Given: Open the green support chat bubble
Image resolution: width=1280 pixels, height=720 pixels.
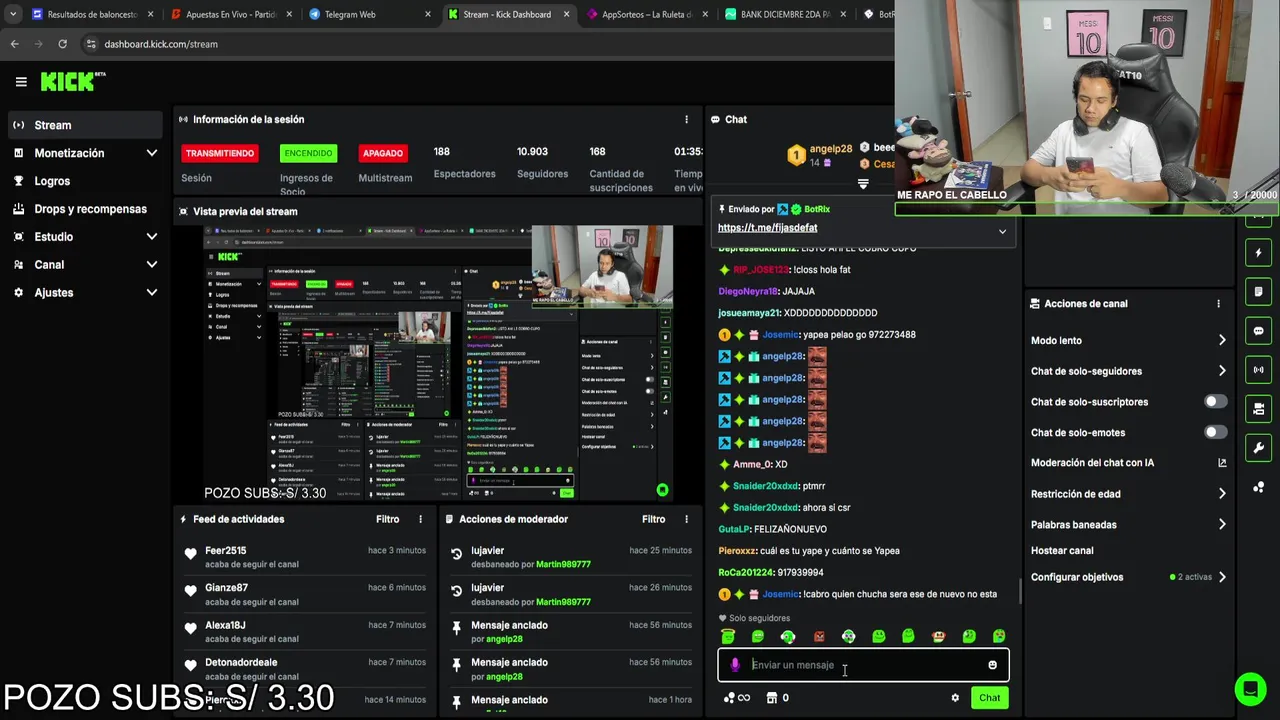Looking at the screenshot, I should click(x=1249, y=689).
